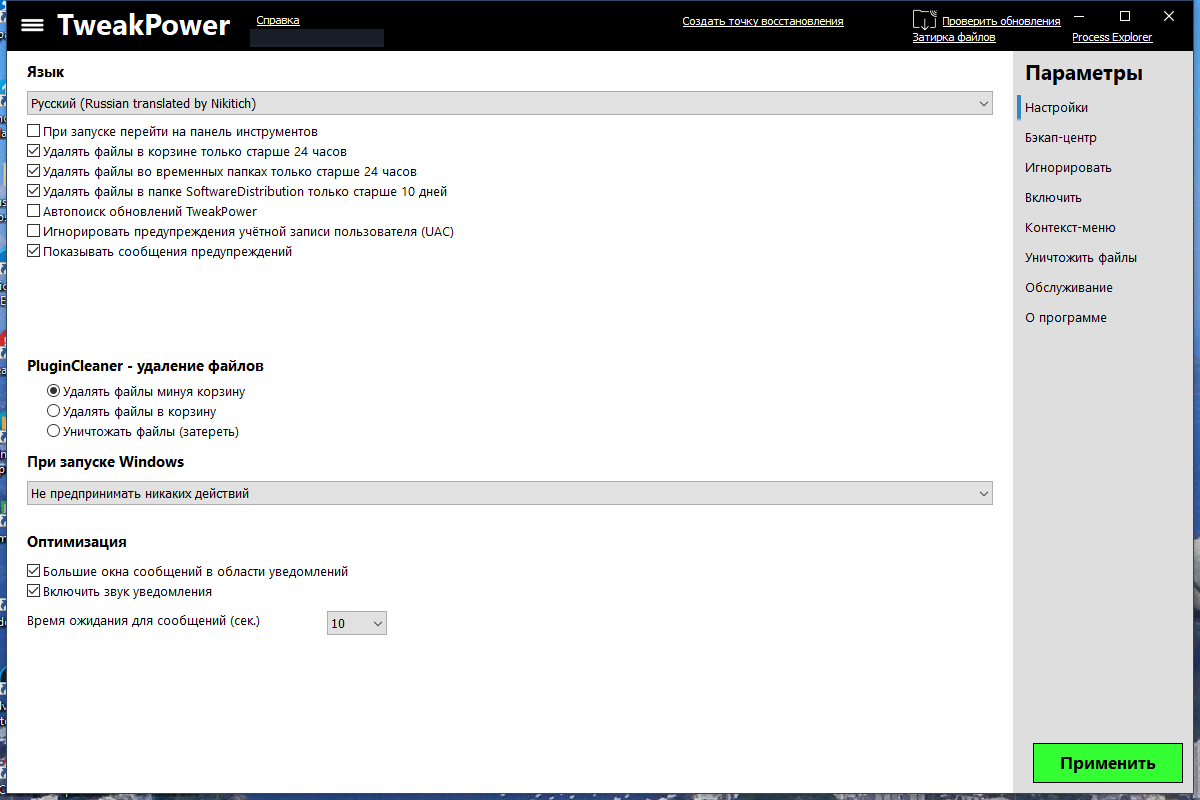1200x800 pixels.
Task: Go to Контекст-меню section
Action: [x=1070, y=227]
